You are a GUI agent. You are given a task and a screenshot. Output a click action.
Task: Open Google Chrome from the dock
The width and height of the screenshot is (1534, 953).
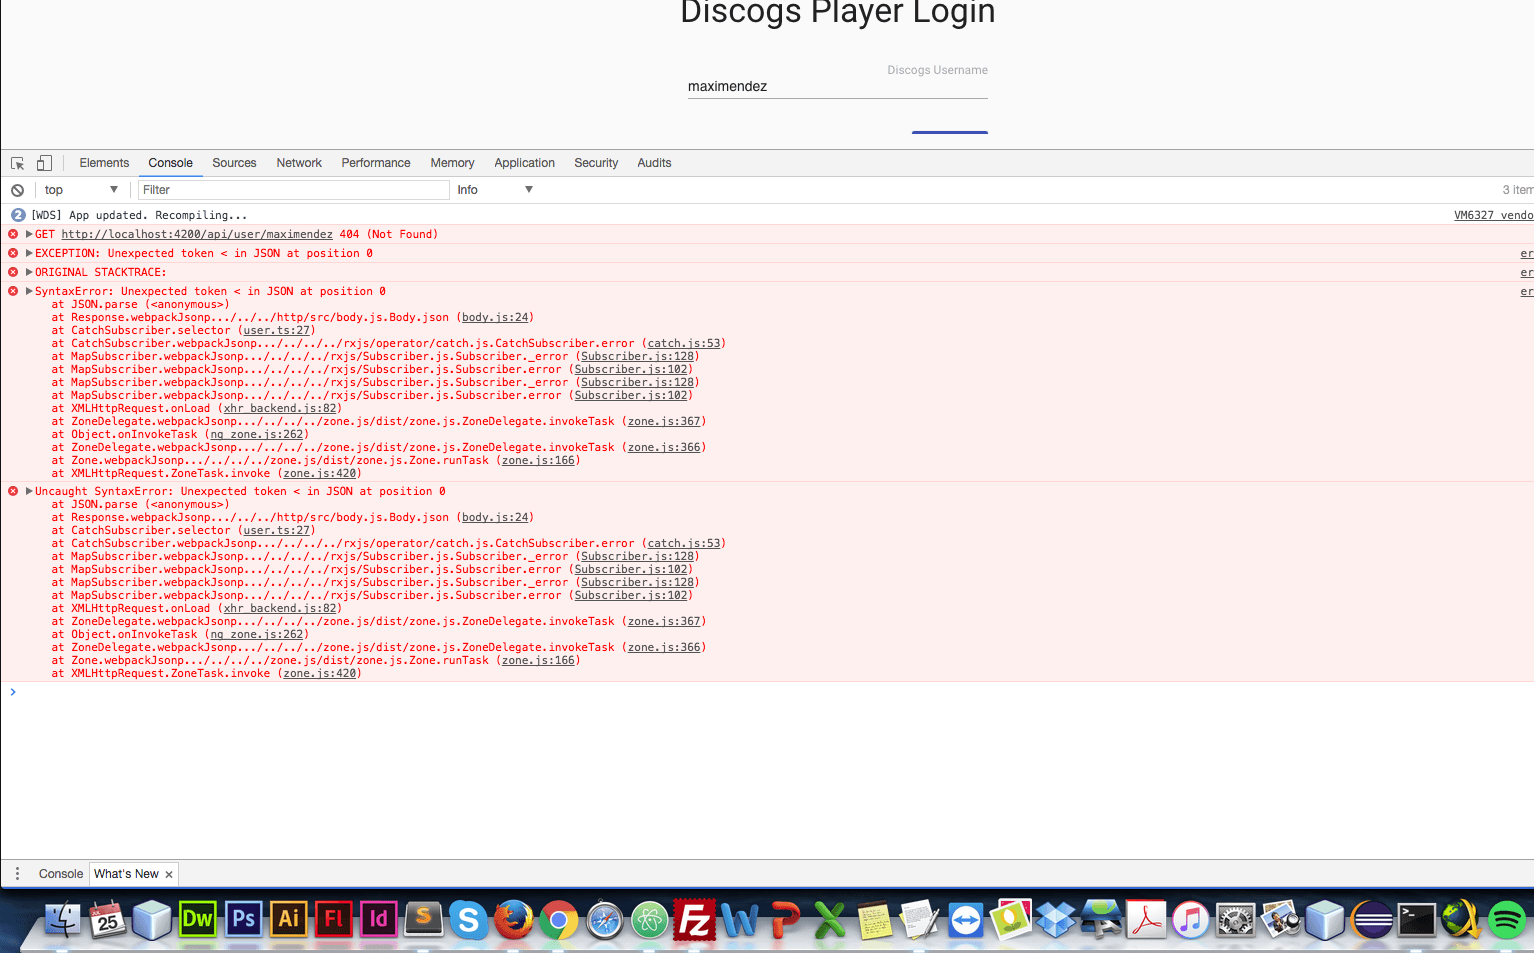tap(559, 920)
